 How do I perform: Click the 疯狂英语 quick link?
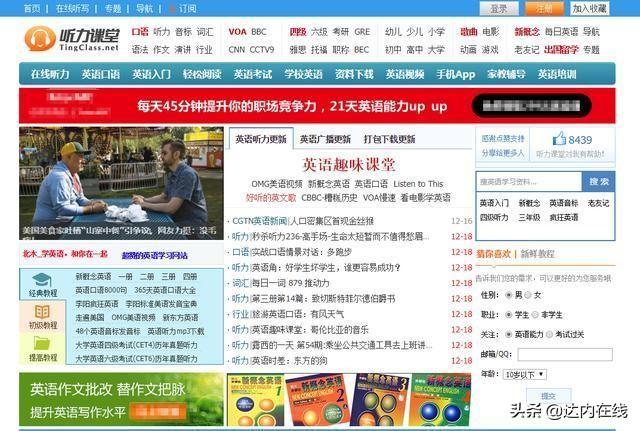(564, 218)
